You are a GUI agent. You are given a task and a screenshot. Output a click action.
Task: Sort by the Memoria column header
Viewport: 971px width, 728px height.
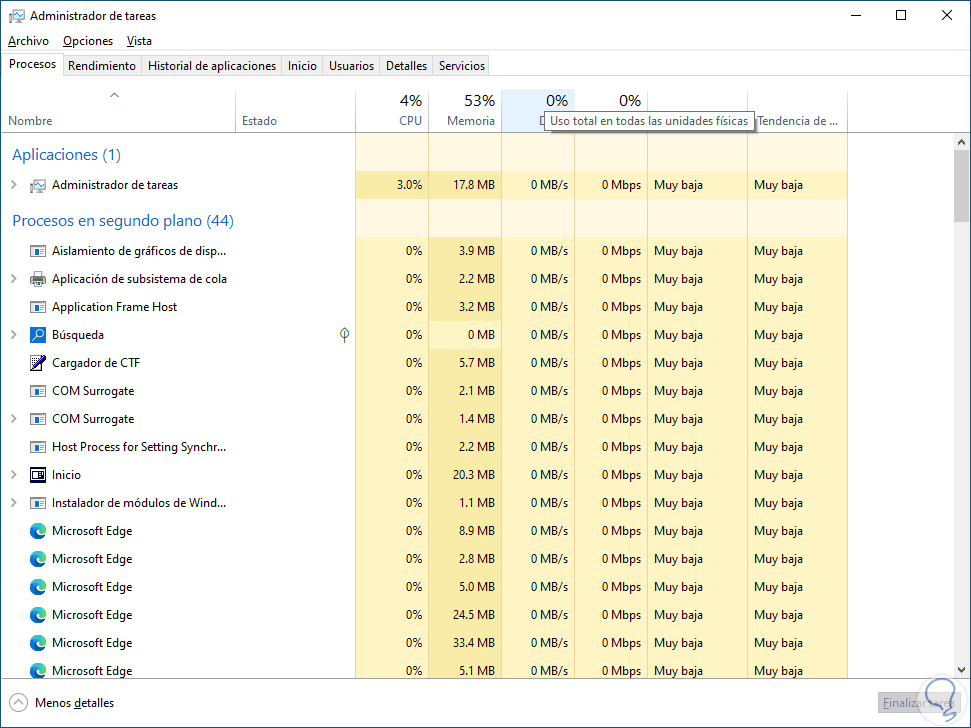[x=465, y=111]
